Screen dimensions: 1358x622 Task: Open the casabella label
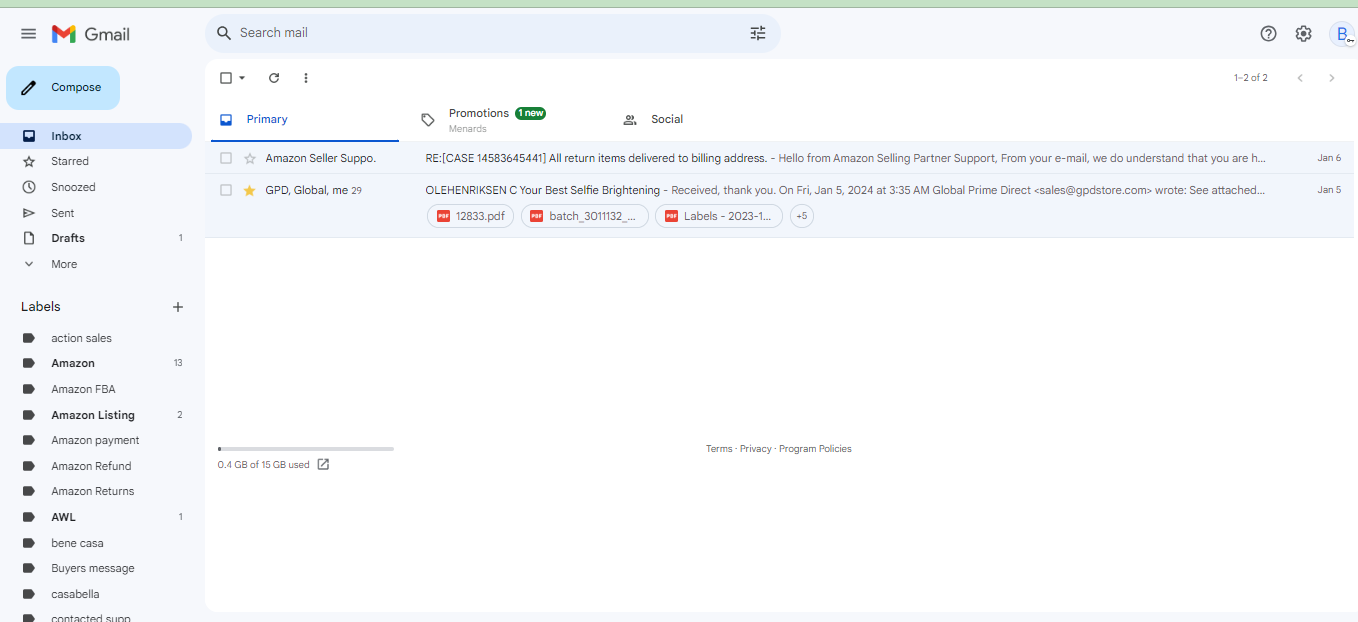[96, 594]
